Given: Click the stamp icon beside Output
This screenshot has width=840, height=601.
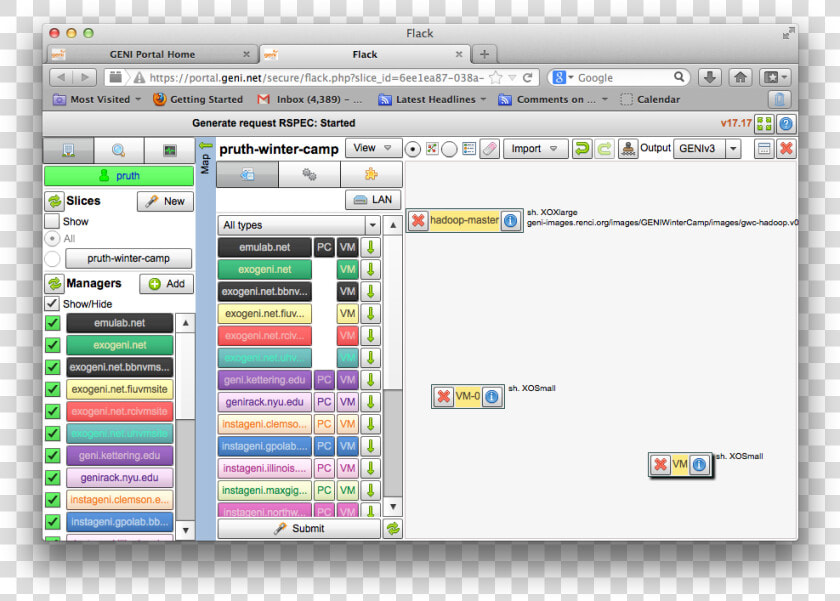Looking at the screenshot, I should [628, 148].
